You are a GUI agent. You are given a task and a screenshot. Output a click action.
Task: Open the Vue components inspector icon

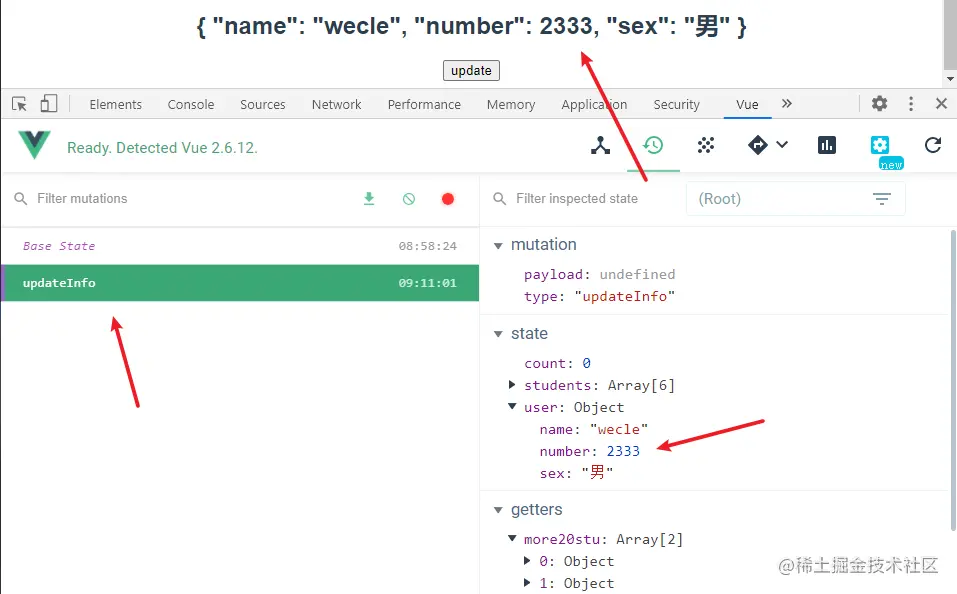click(600, 145)
